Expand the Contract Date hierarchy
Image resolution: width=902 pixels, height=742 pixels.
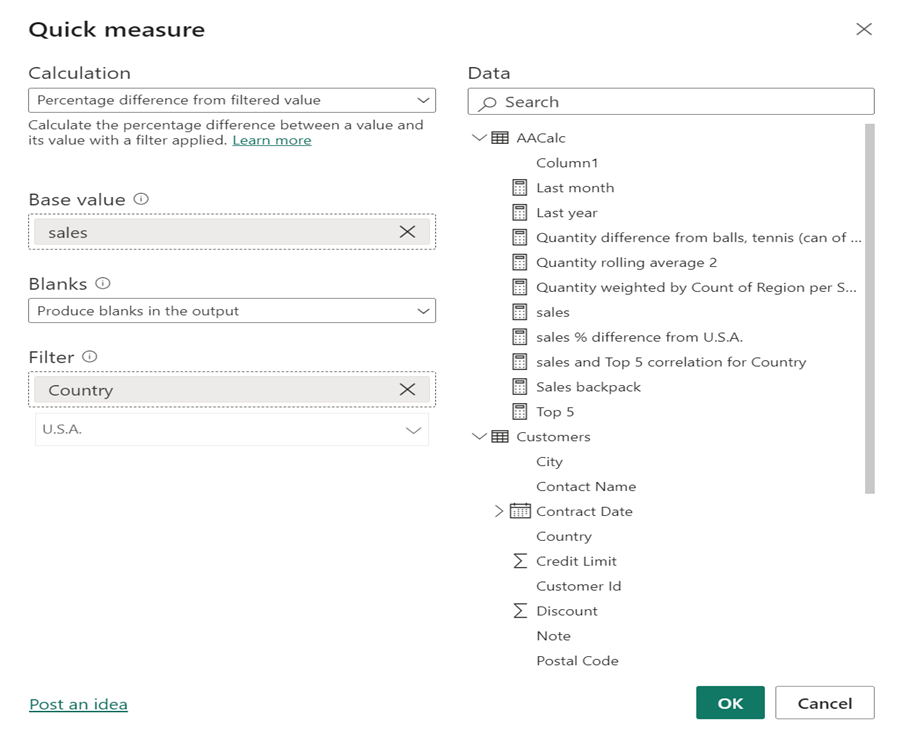coord(499,511)
